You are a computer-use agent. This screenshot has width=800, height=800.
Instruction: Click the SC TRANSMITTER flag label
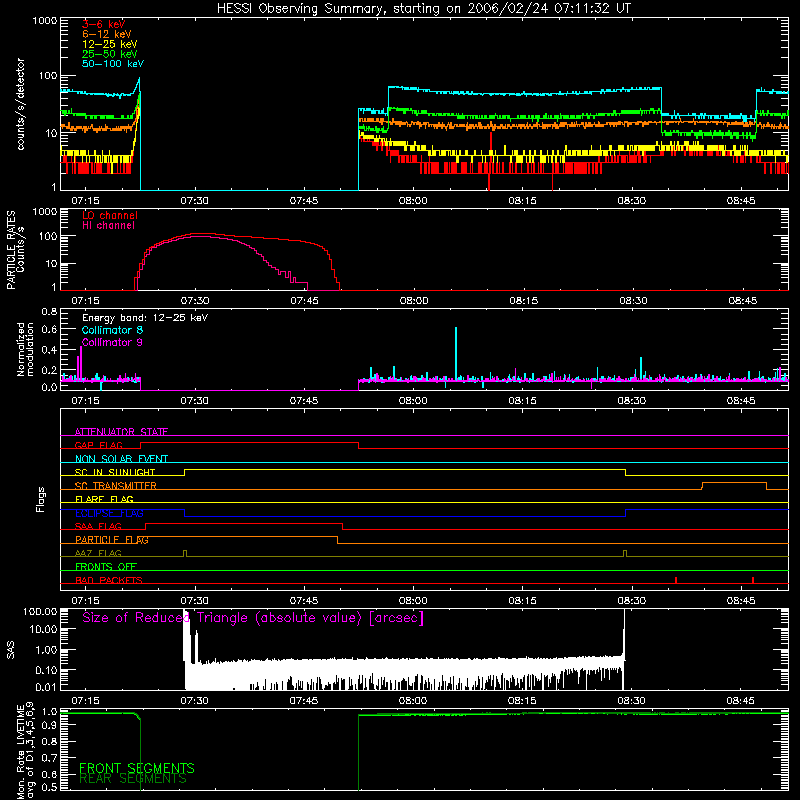click(x=116, y=486)
